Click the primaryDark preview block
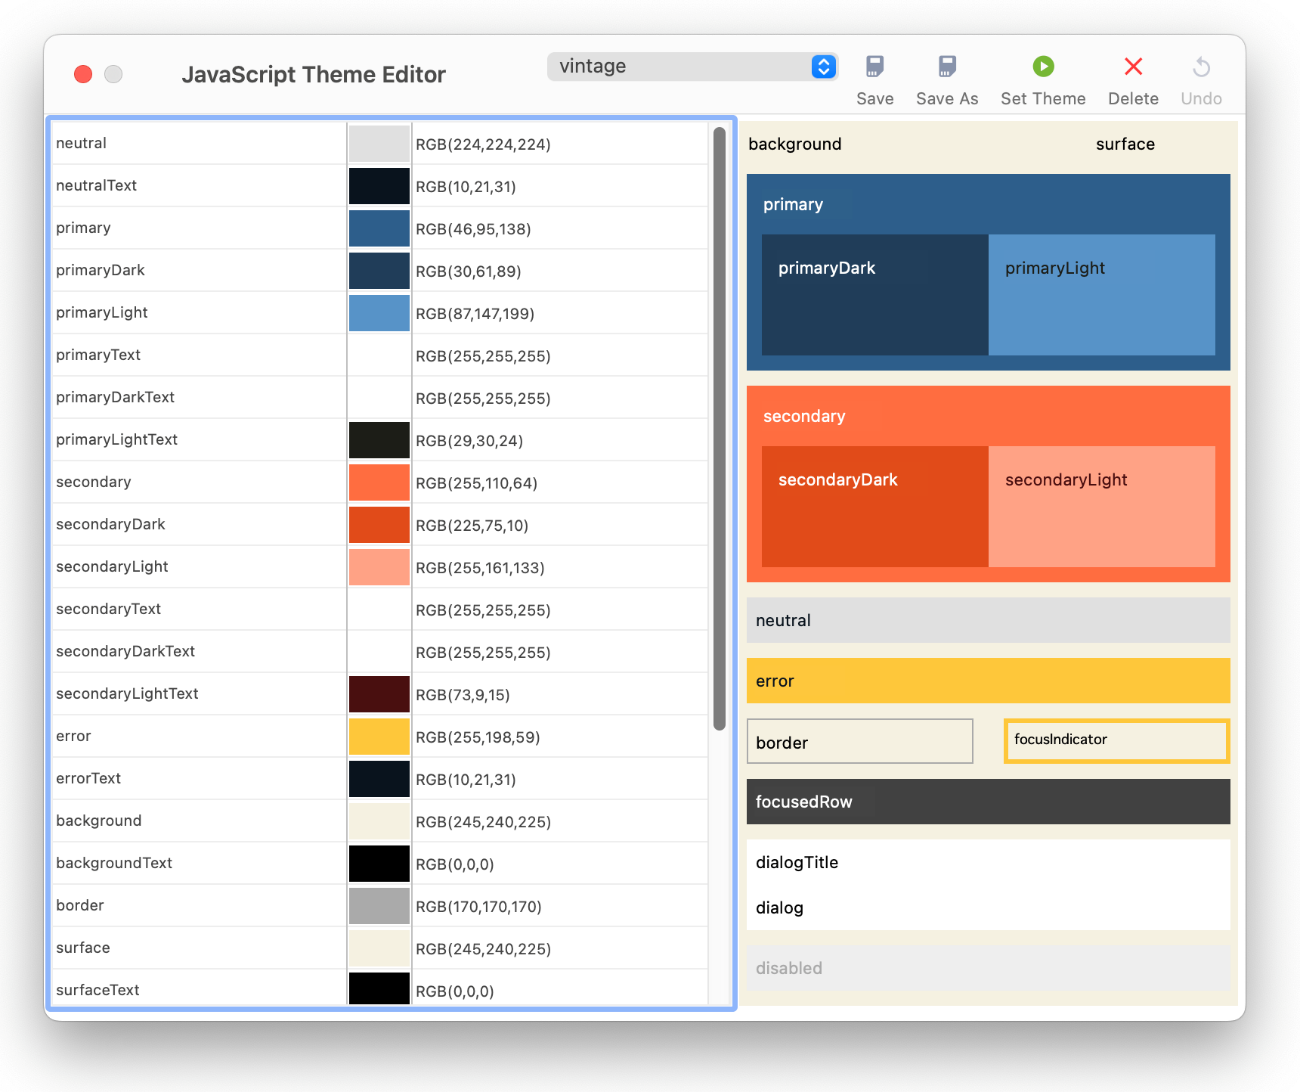 (x=875, y=295)
